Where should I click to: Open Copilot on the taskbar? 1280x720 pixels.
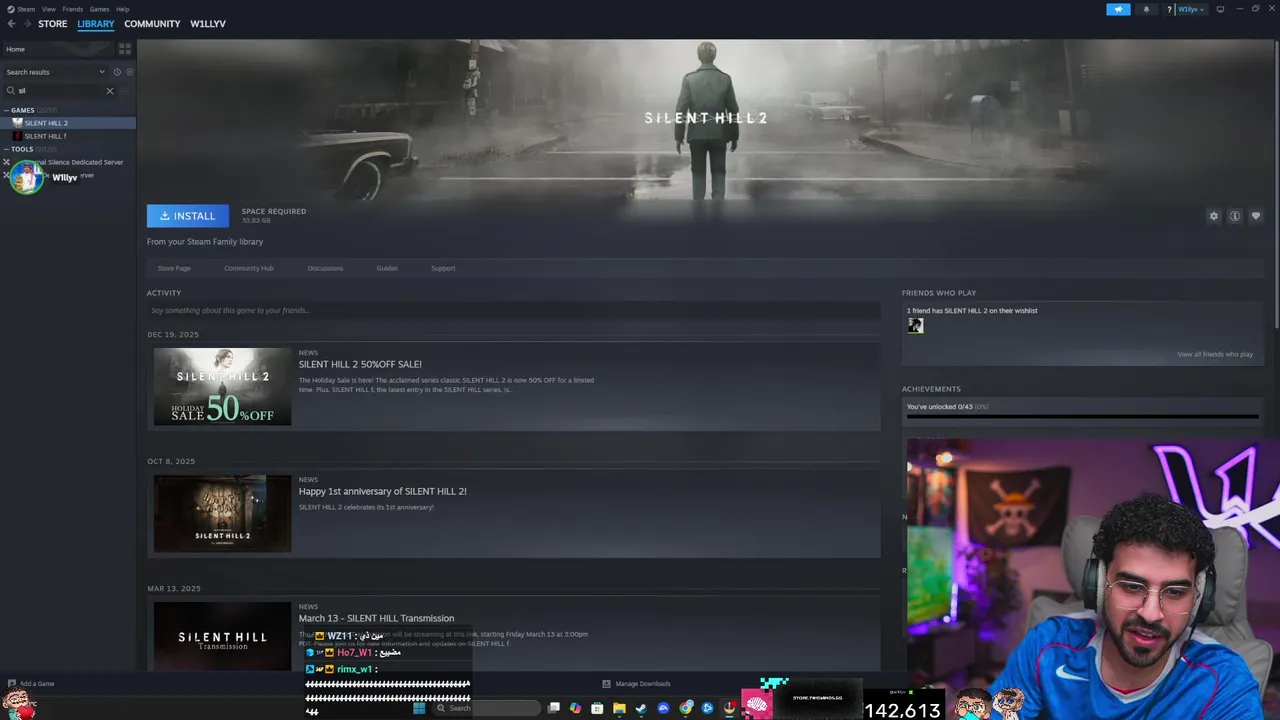pyautogui.click(x=575, y=708)
